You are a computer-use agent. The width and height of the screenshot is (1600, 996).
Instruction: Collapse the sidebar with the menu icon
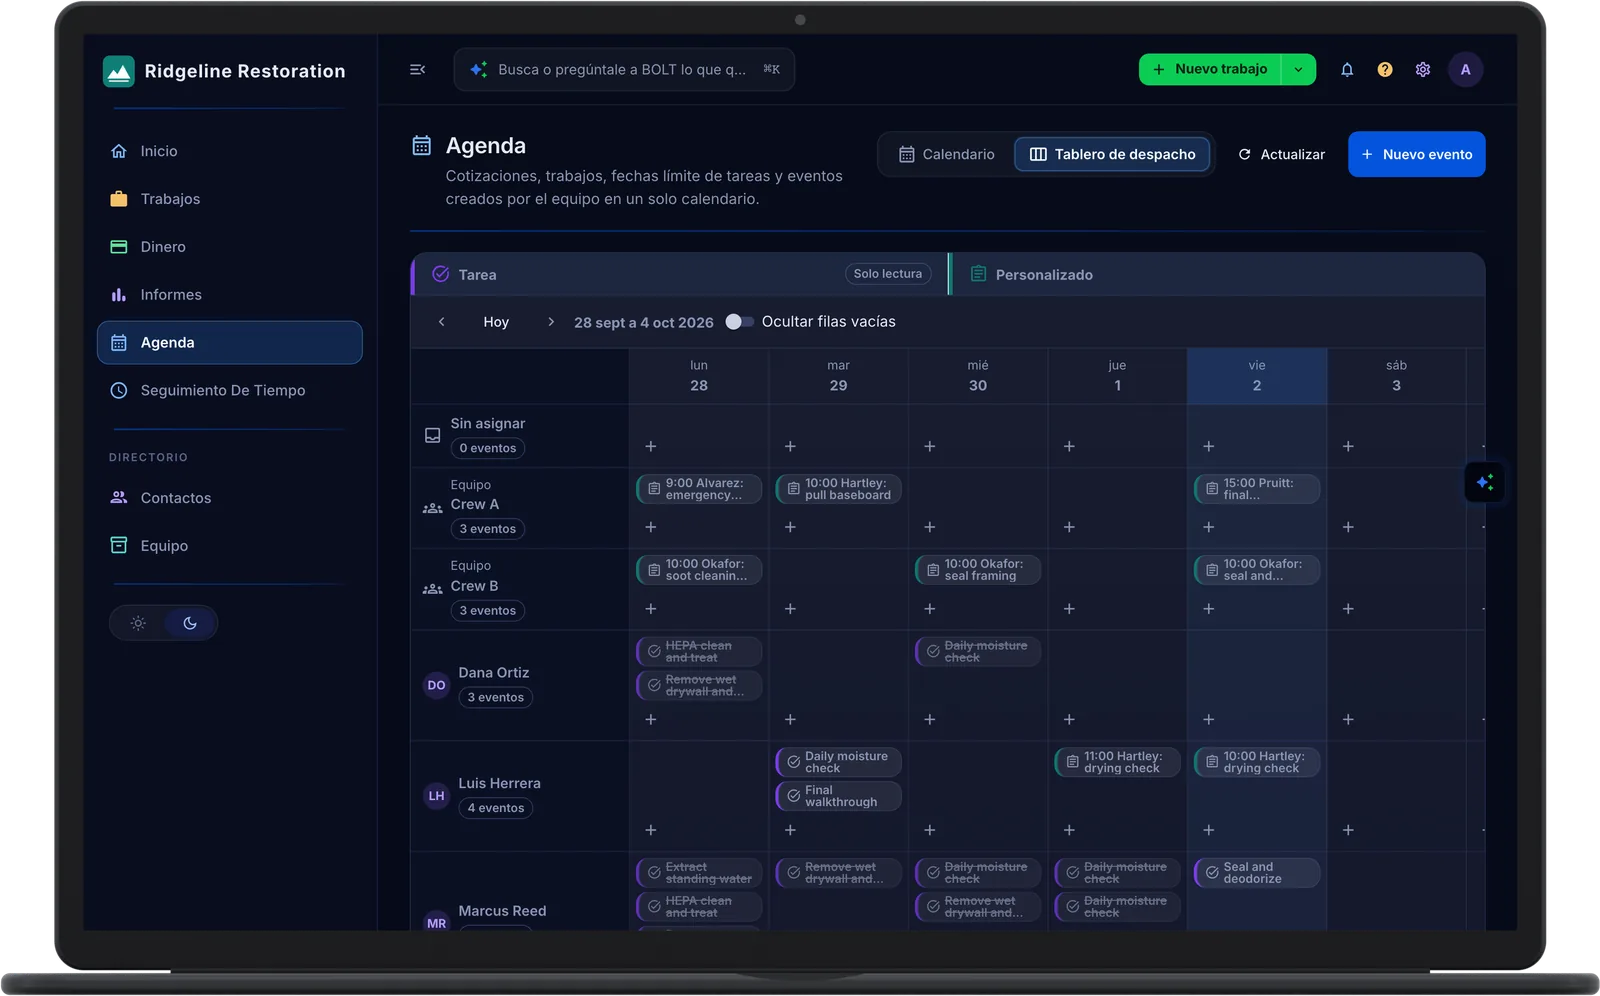point(418,69)
